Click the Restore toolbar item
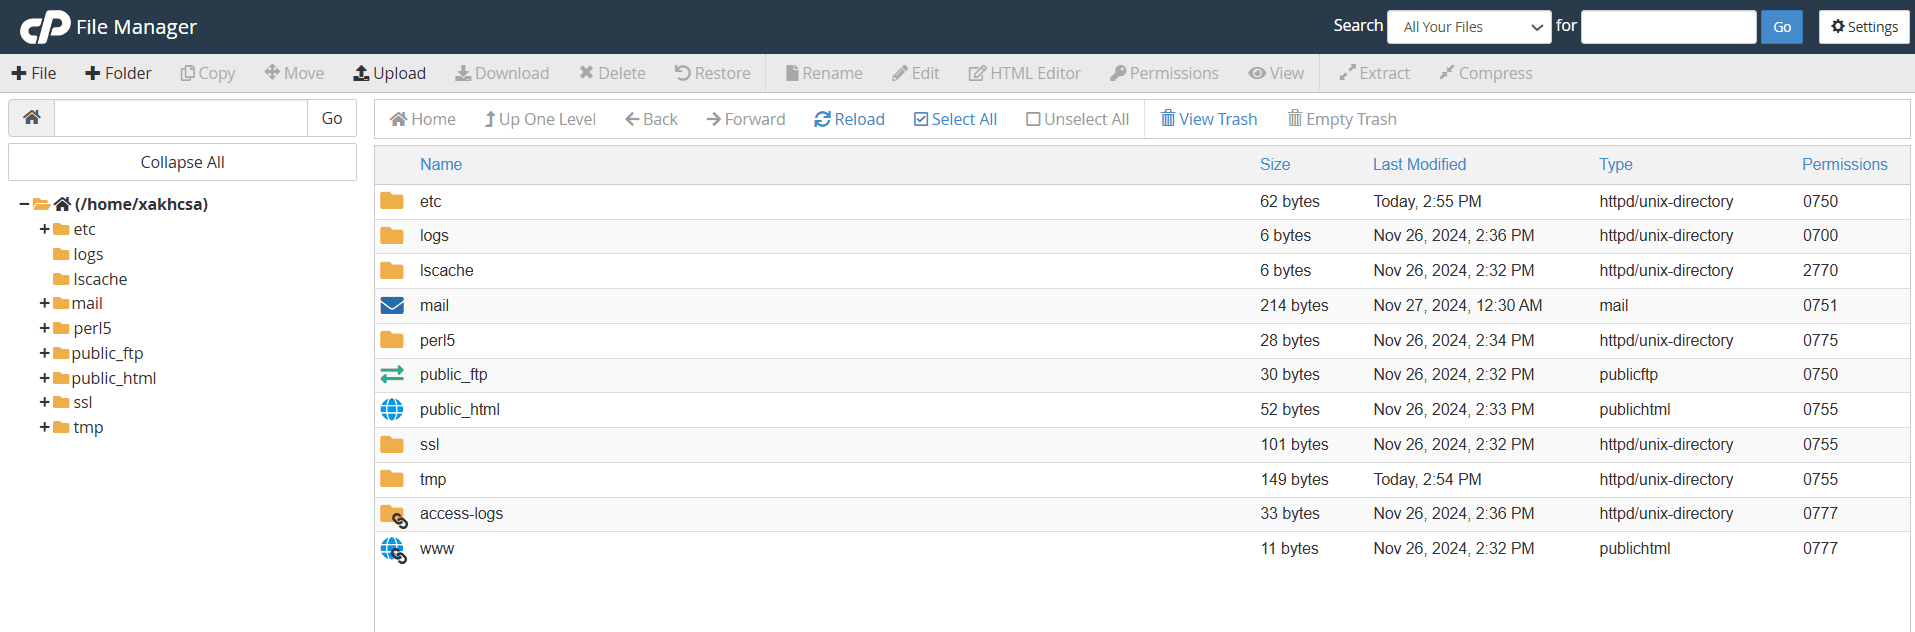Viewport: 1915px width, 632px height. 712,73
